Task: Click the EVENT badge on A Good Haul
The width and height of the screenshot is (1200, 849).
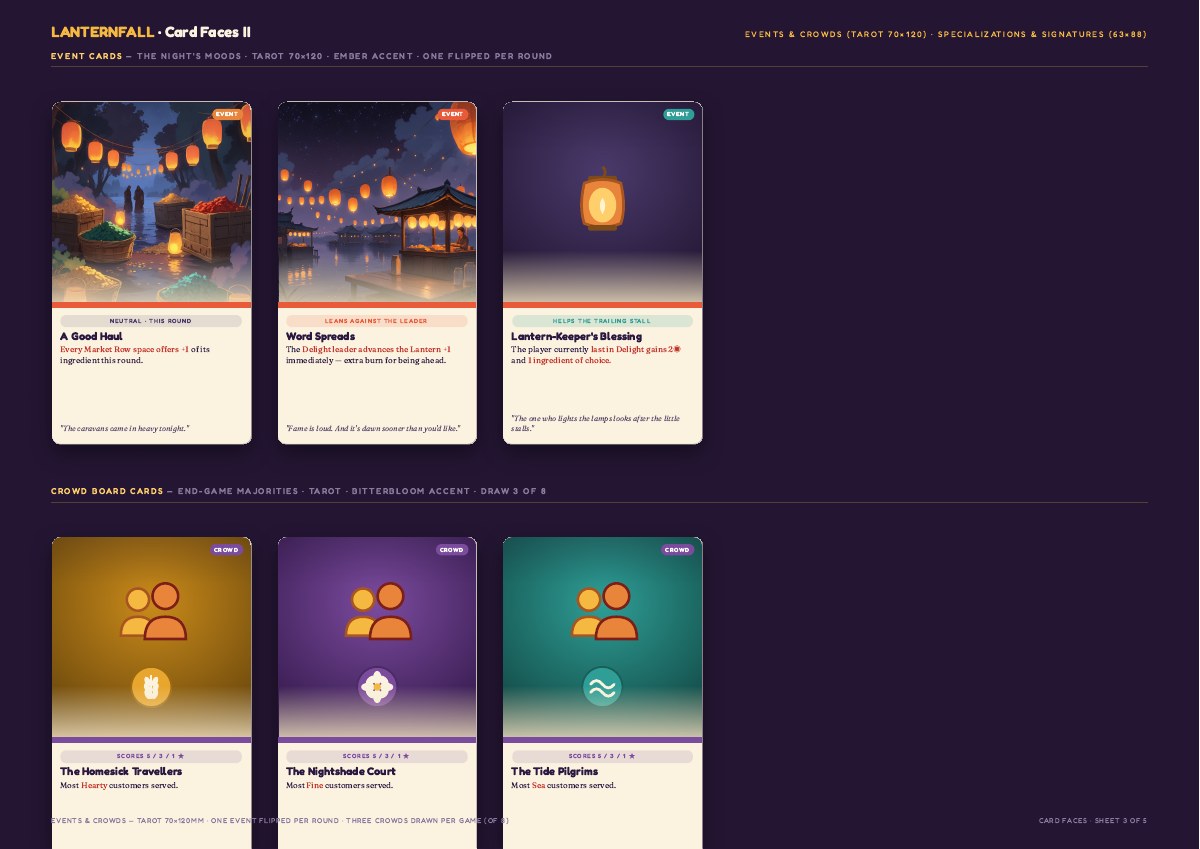Action: click(227, 114)
